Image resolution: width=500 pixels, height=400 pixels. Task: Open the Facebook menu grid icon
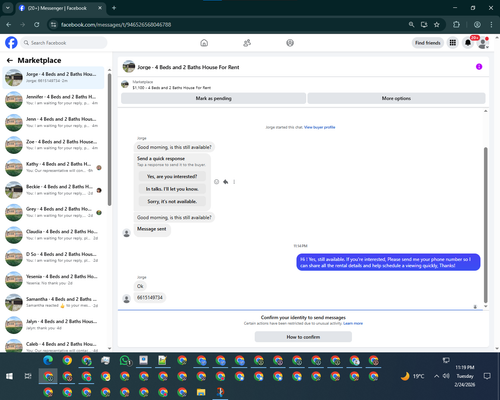[x=453, y=43]
